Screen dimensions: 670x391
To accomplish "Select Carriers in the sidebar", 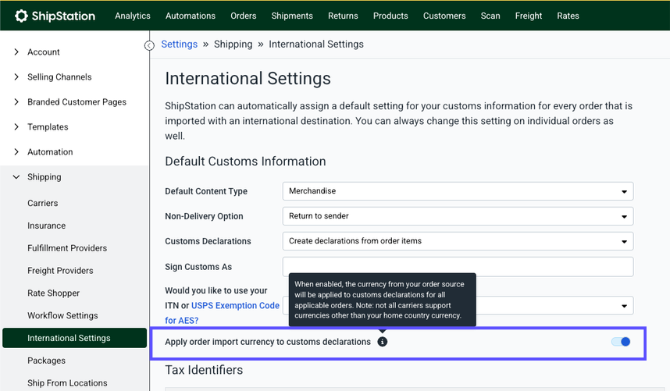I will click(x=42, y=203).
